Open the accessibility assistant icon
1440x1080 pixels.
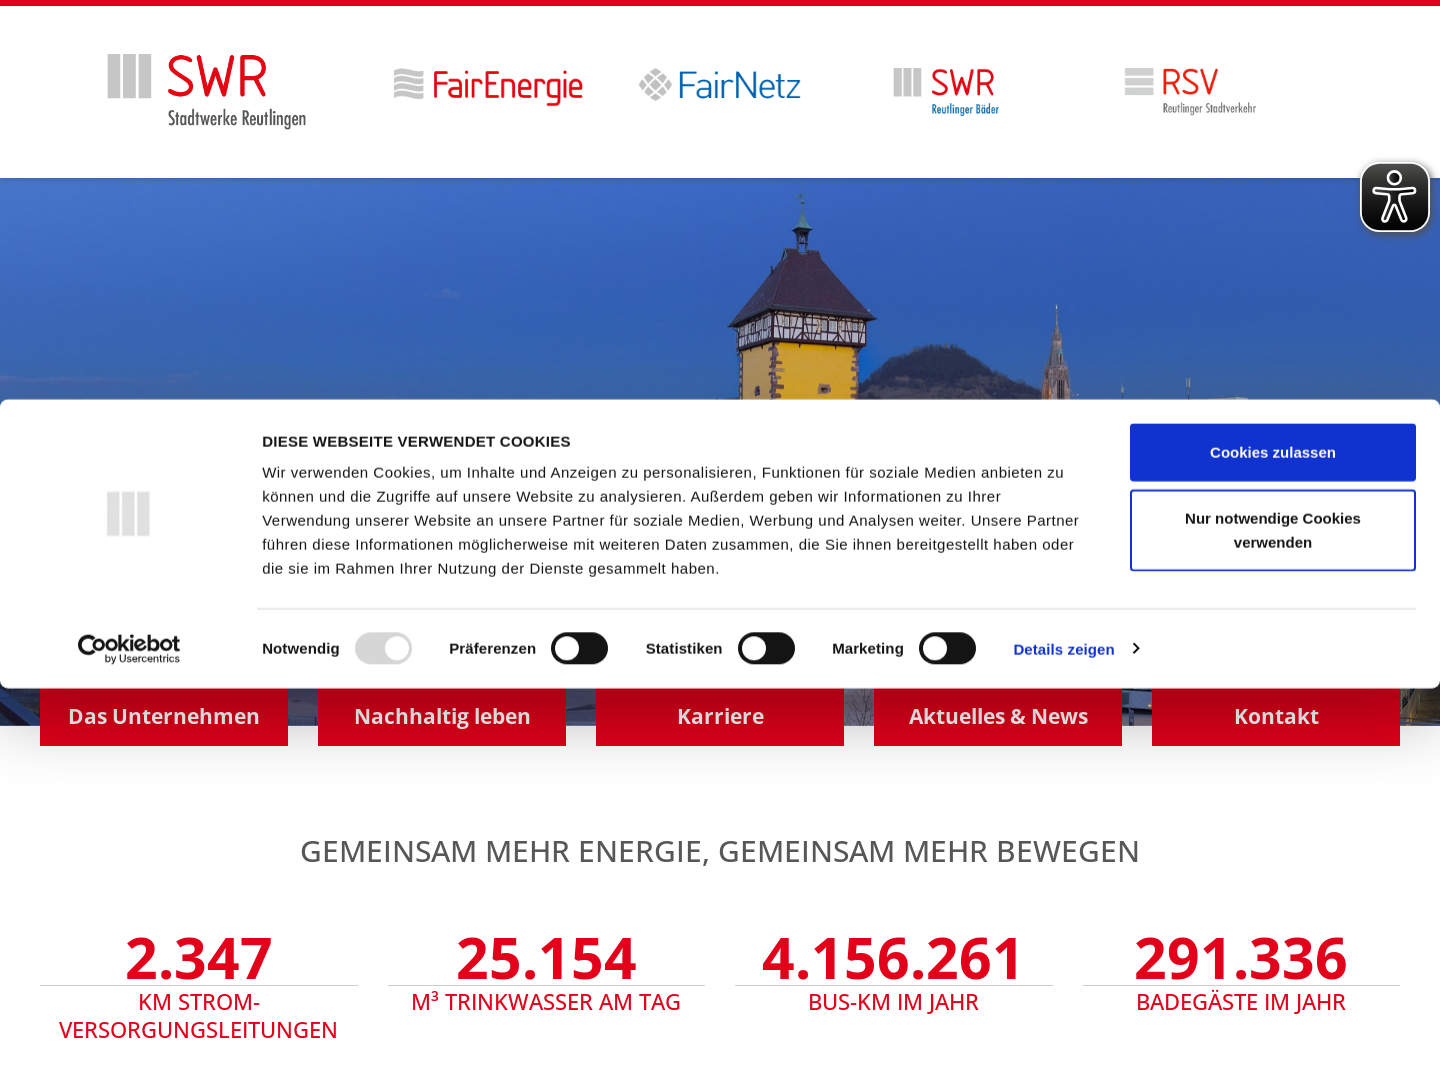tap(1395, 197)
